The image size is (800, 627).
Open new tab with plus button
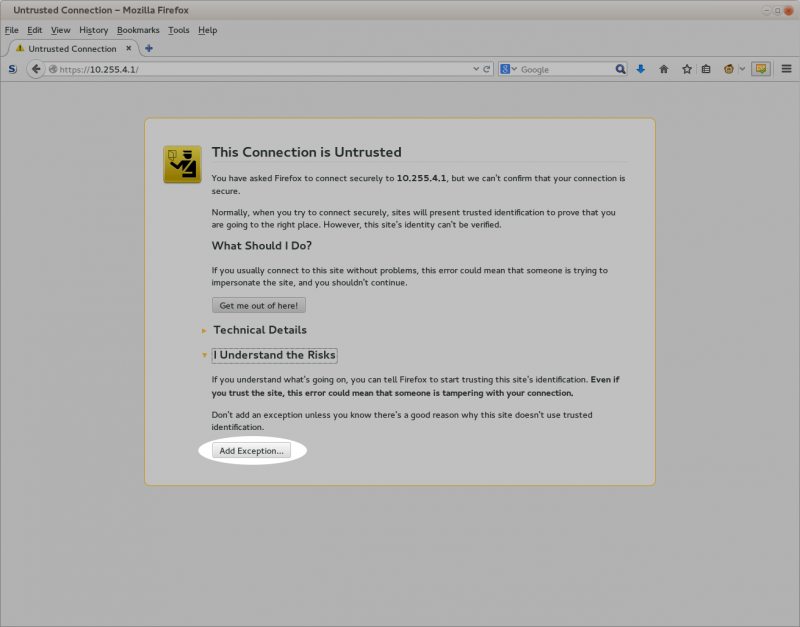pyautogui.click(x=149, y=48)
